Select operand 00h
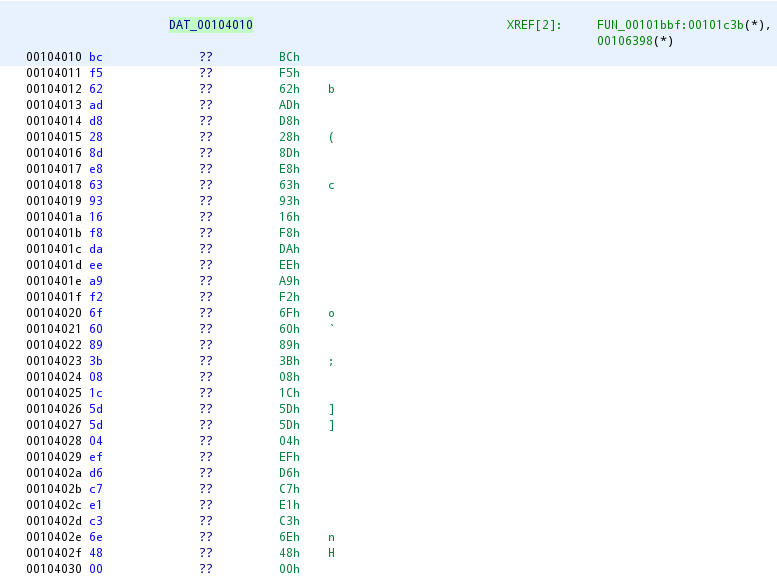Screen dimensions: 777x584 point(289,569)
